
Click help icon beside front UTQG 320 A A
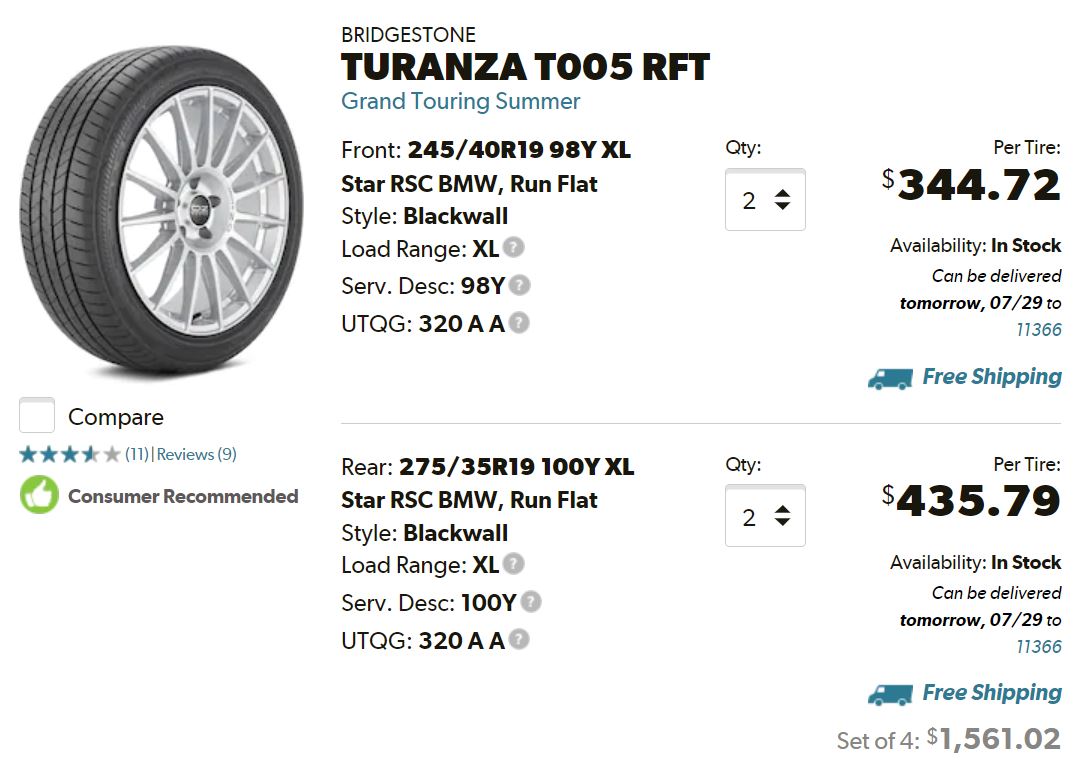(x=519, y=323)
